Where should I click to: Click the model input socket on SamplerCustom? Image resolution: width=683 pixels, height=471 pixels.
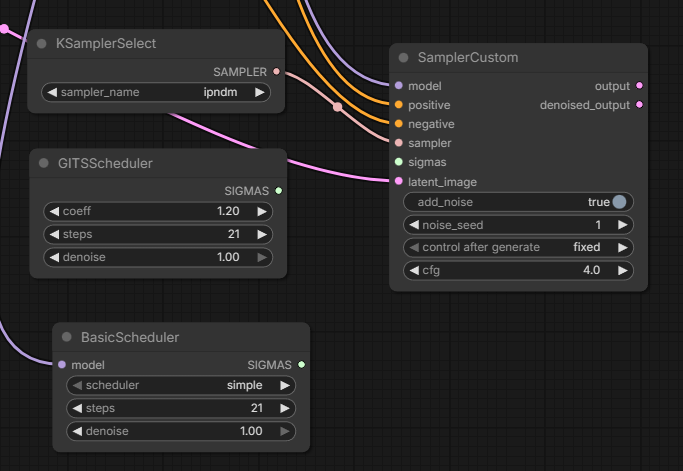399,86
